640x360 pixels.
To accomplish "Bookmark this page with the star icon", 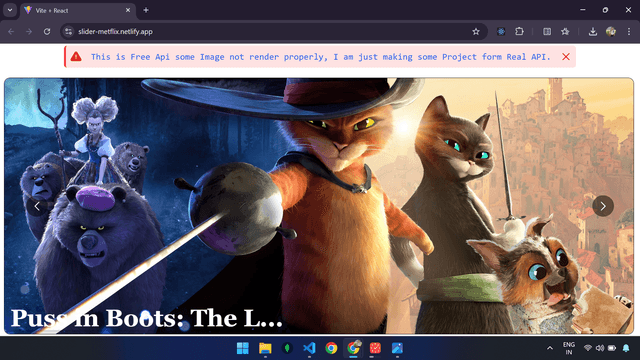I will pyautogui.click(x=476, y=31).
